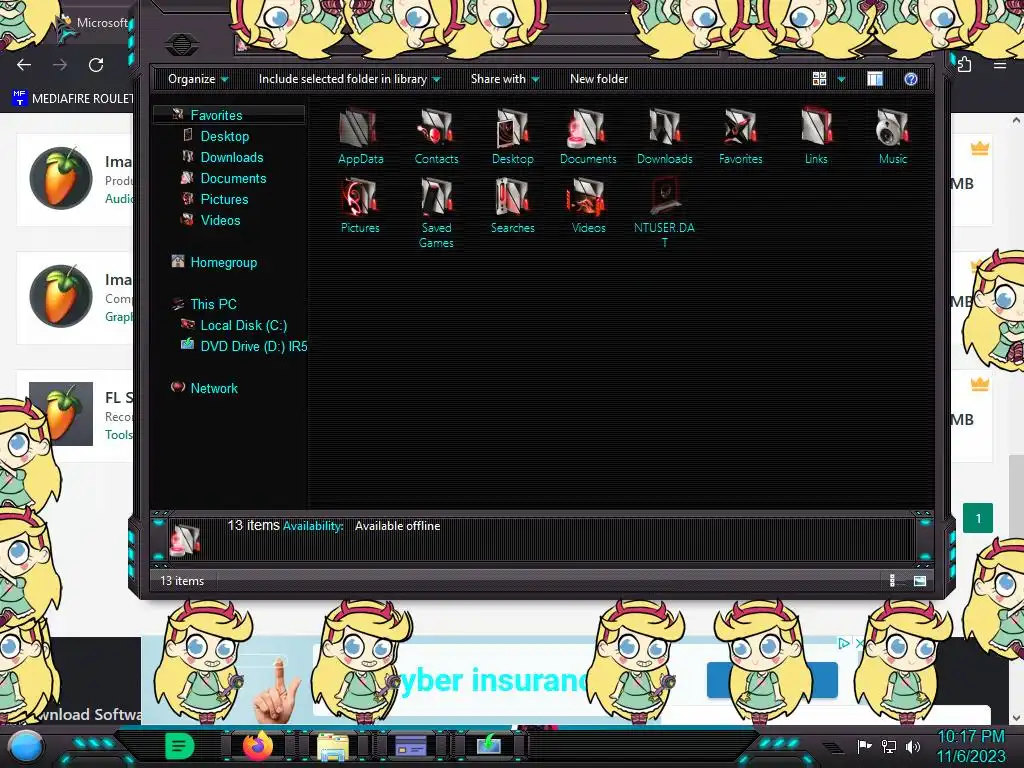Open Firefox from the taskbar
Viewport: 1024px width, 768px height.
click(x=258, y=745)
